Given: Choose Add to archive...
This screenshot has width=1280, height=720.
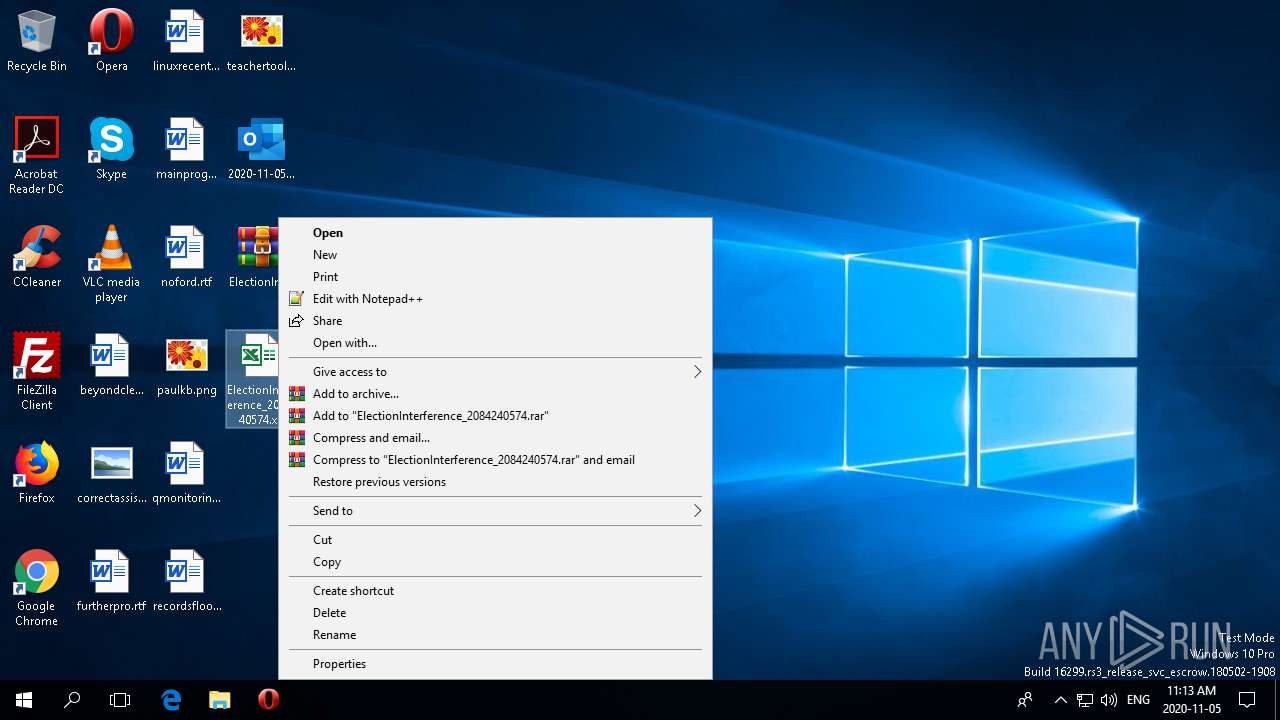Looking at the screenshot, I should click(495, 394).
